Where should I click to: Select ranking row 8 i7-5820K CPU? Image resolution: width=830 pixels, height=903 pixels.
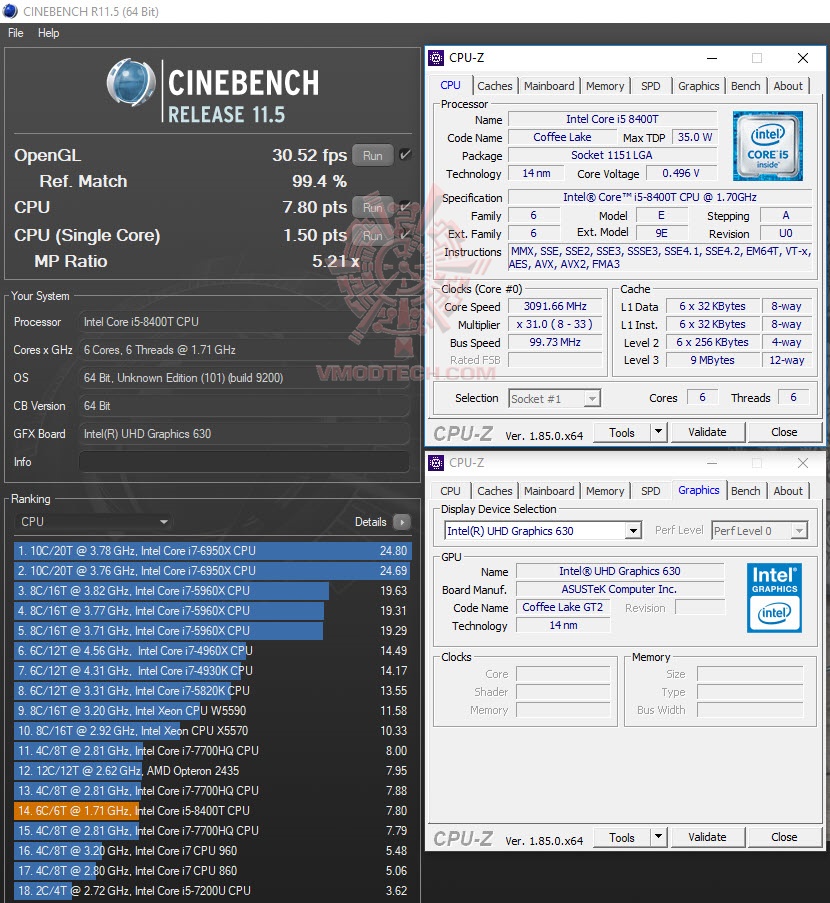tap(212, 690)
